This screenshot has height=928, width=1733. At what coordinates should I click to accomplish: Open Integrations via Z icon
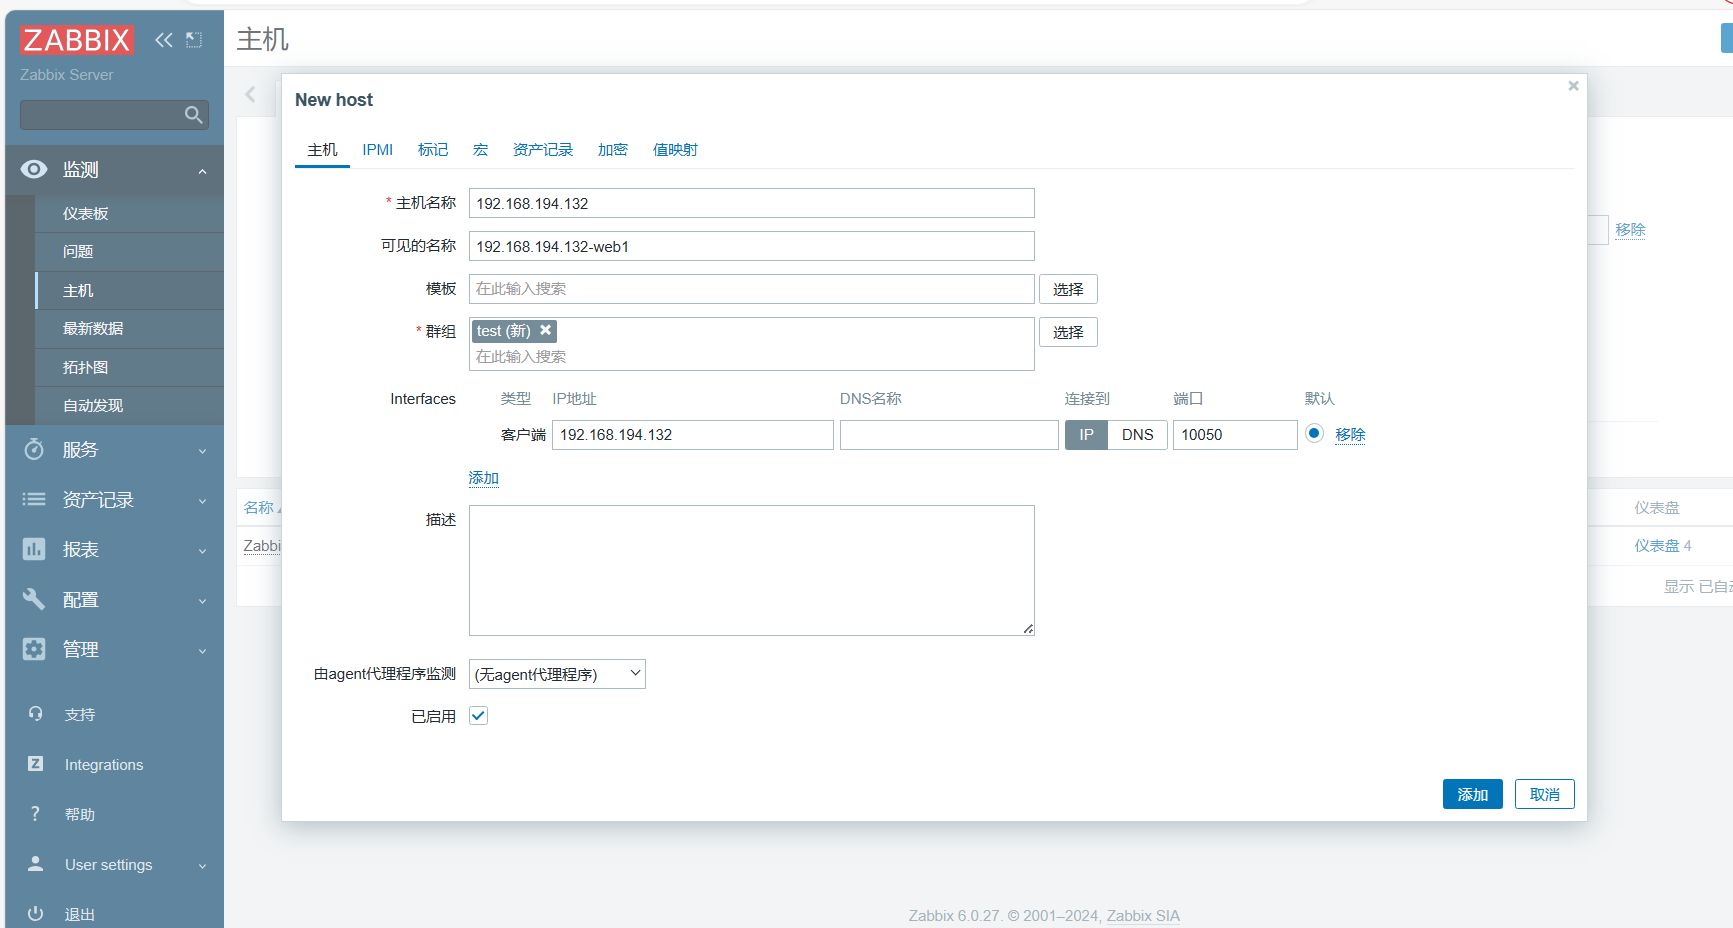tap(36, 764)
